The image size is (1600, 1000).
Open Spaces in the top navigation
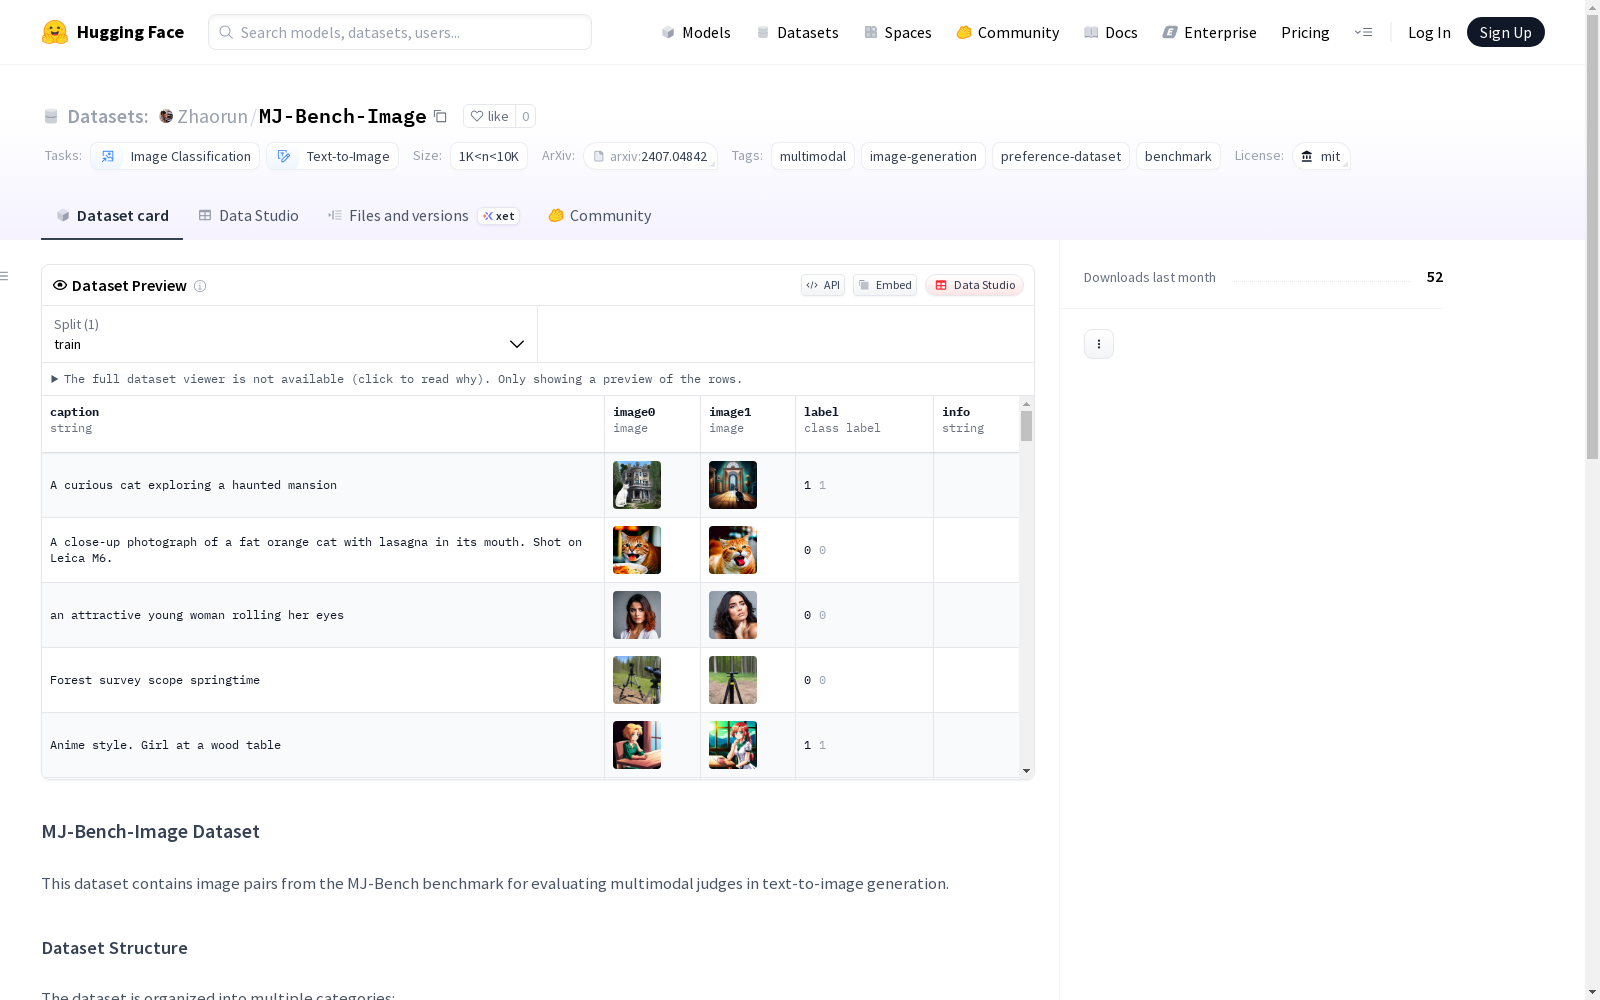click(898, 32)
